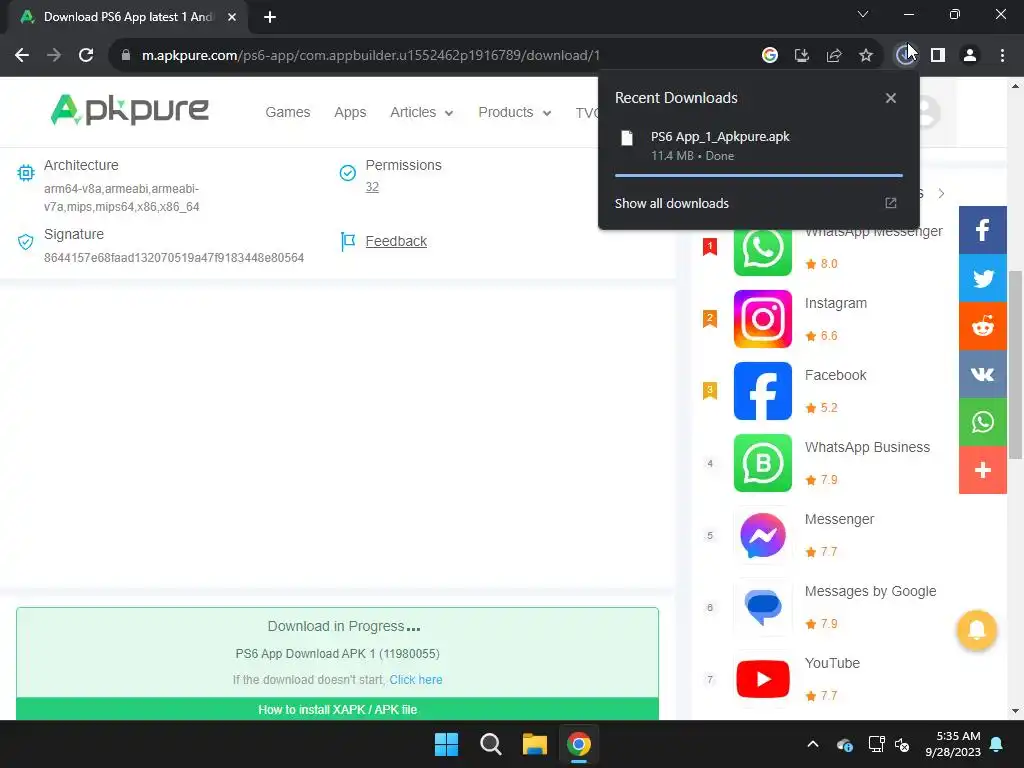Image resolution: width=1024 pixels, height=768 pixels.
Task: Click the share page icon
Action: pos(834,56)
